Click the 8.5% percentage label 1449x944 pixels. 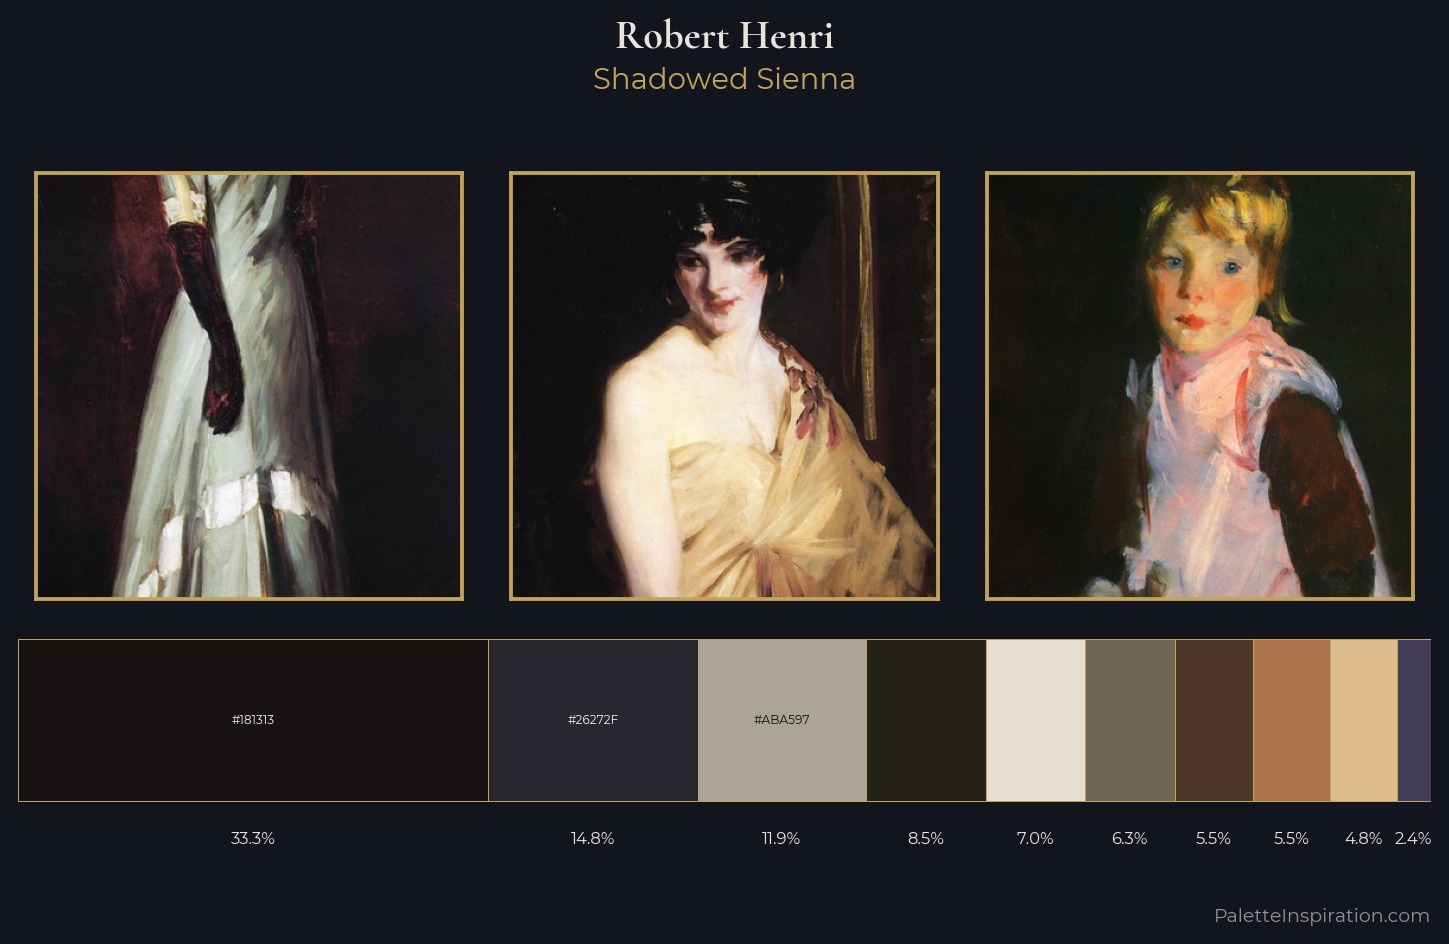(x=926, y=838)
